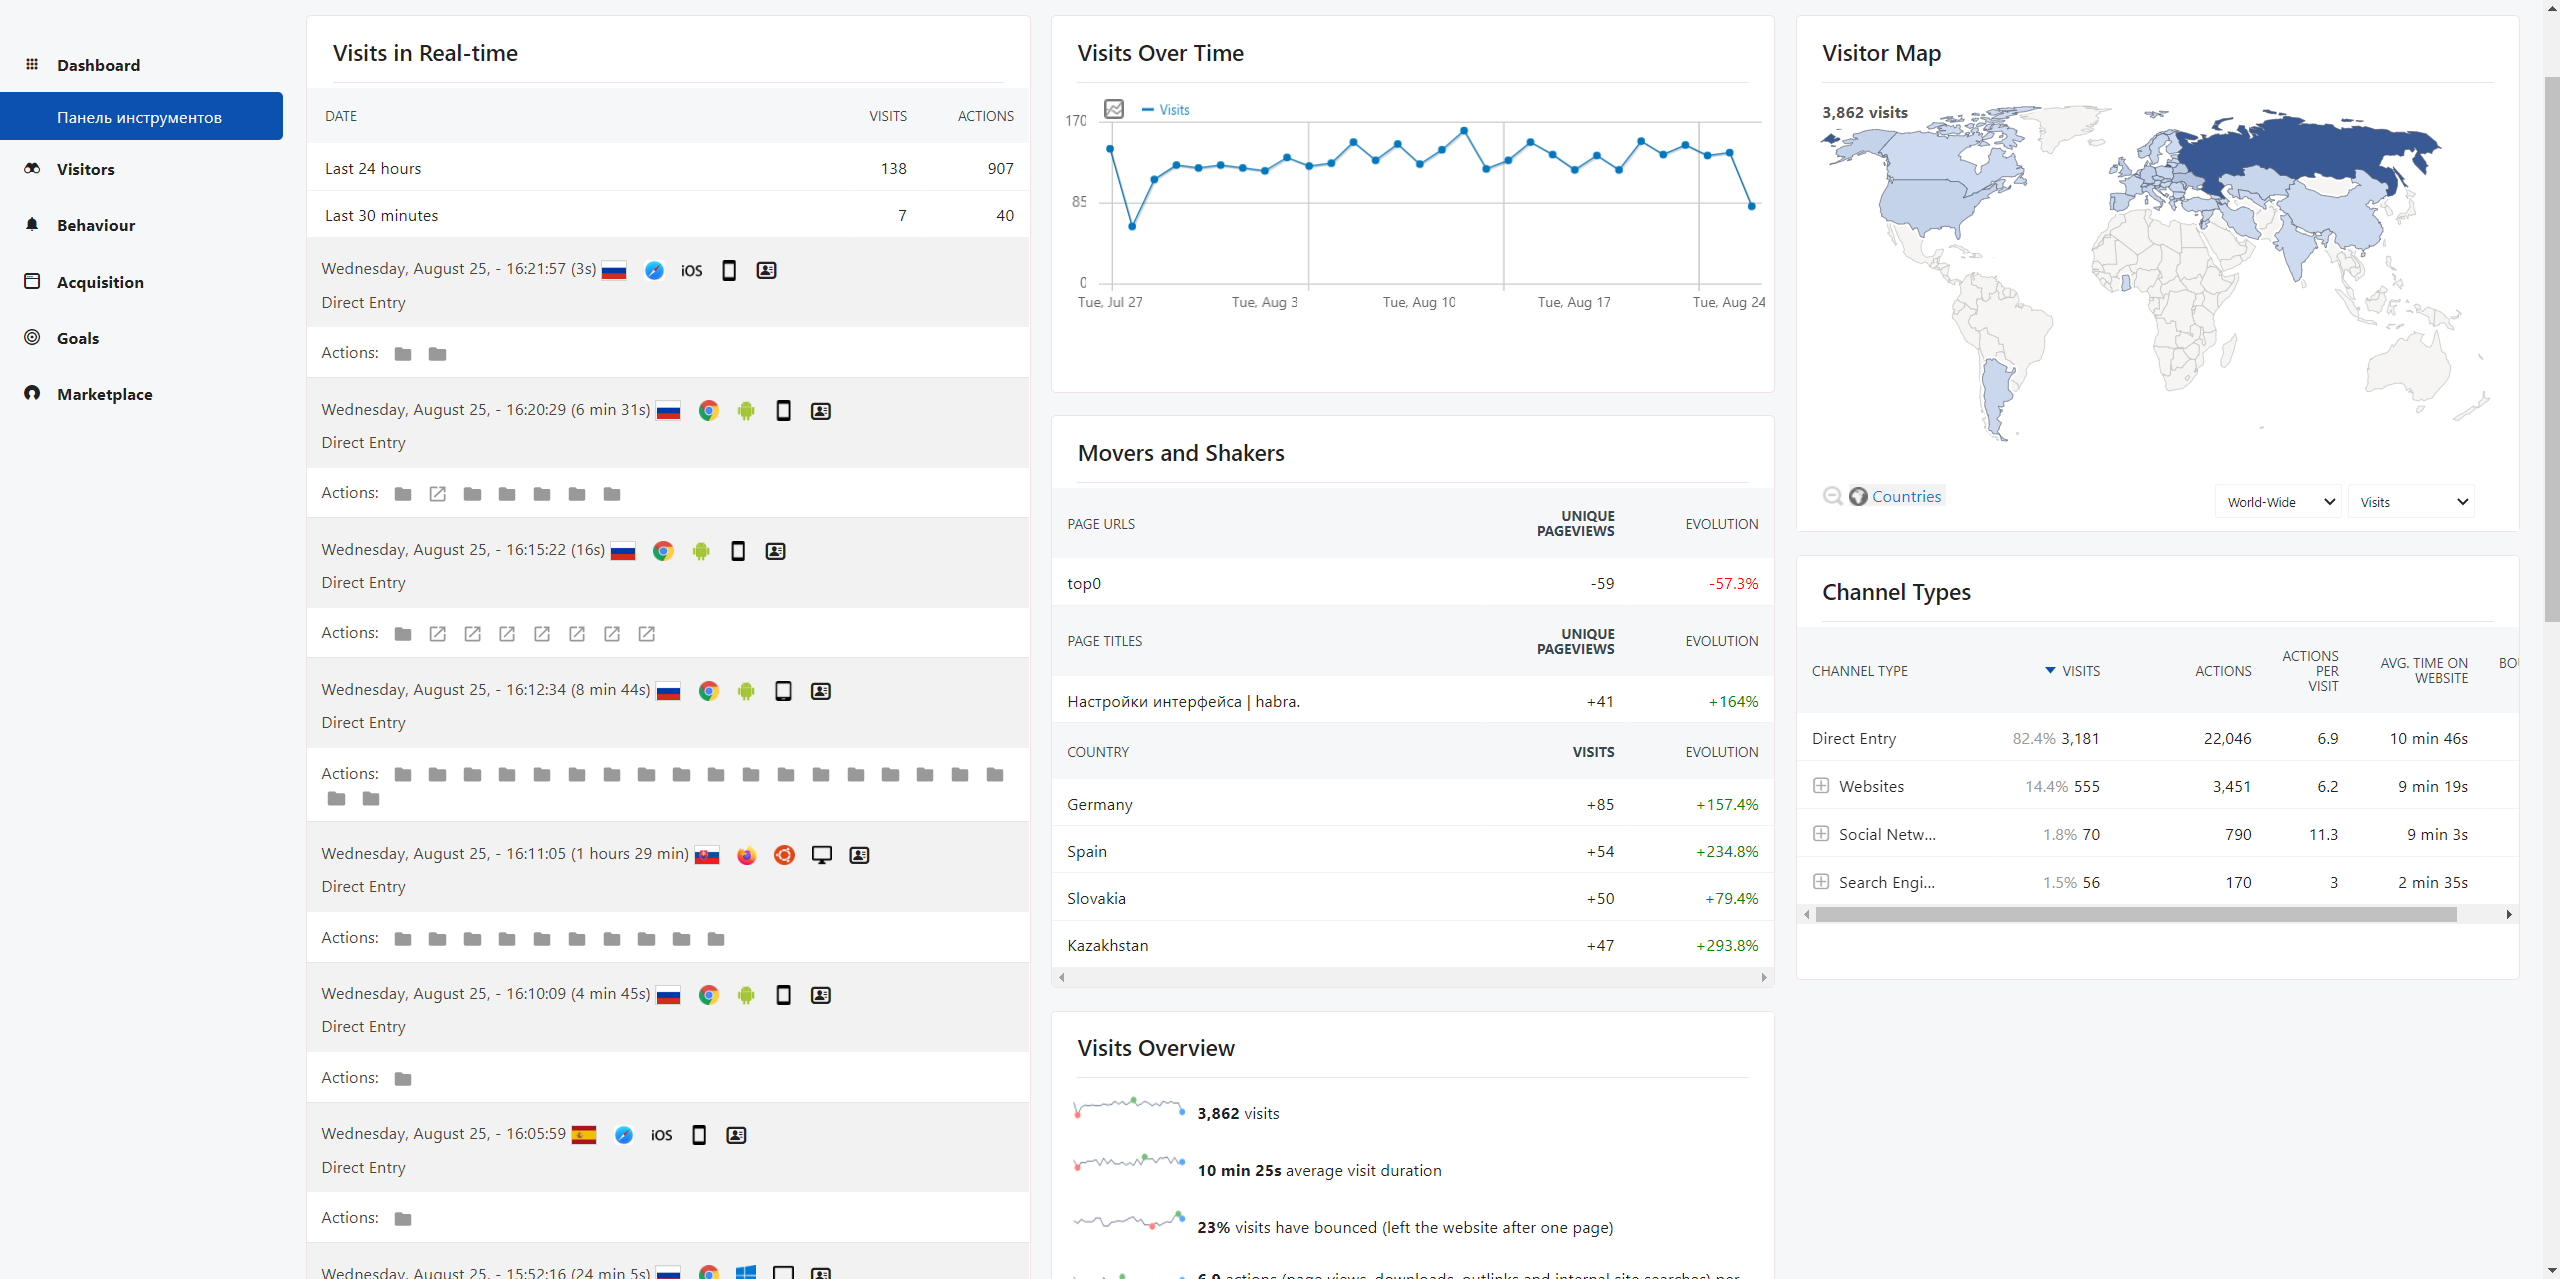2560x1279 pixels.
Task: Click the Last 30 minutes row
Action: coord(668,215)
